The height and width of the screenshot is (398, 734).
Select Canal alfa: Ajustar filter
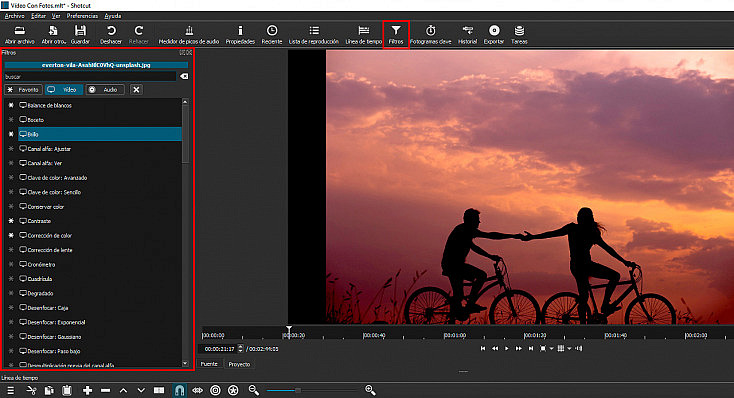[100, 149]
